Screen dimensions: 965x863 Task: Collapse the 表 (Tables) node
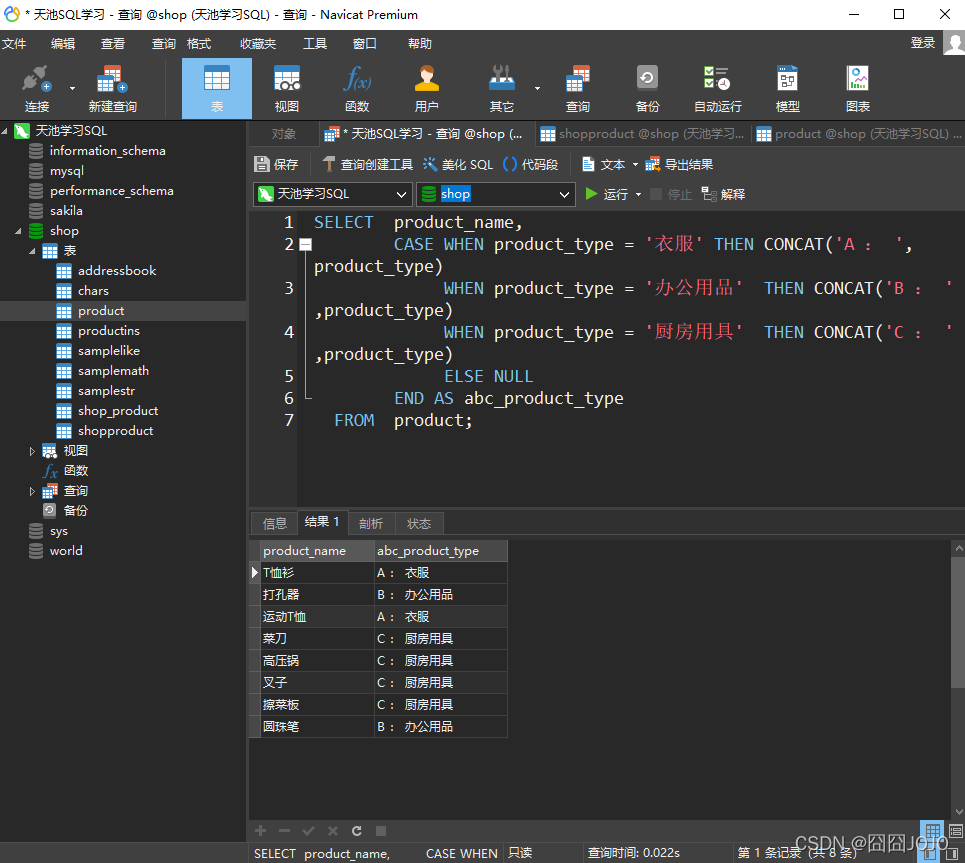33,251
